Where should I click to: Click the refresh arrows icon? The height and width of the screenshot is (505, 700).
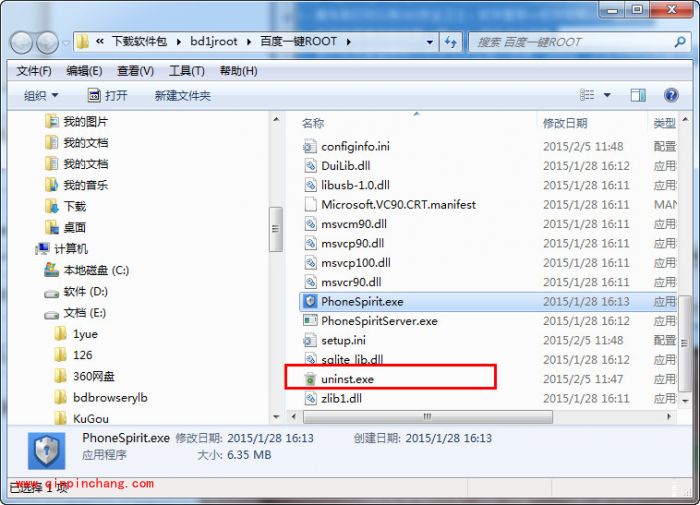click(450, 42)
